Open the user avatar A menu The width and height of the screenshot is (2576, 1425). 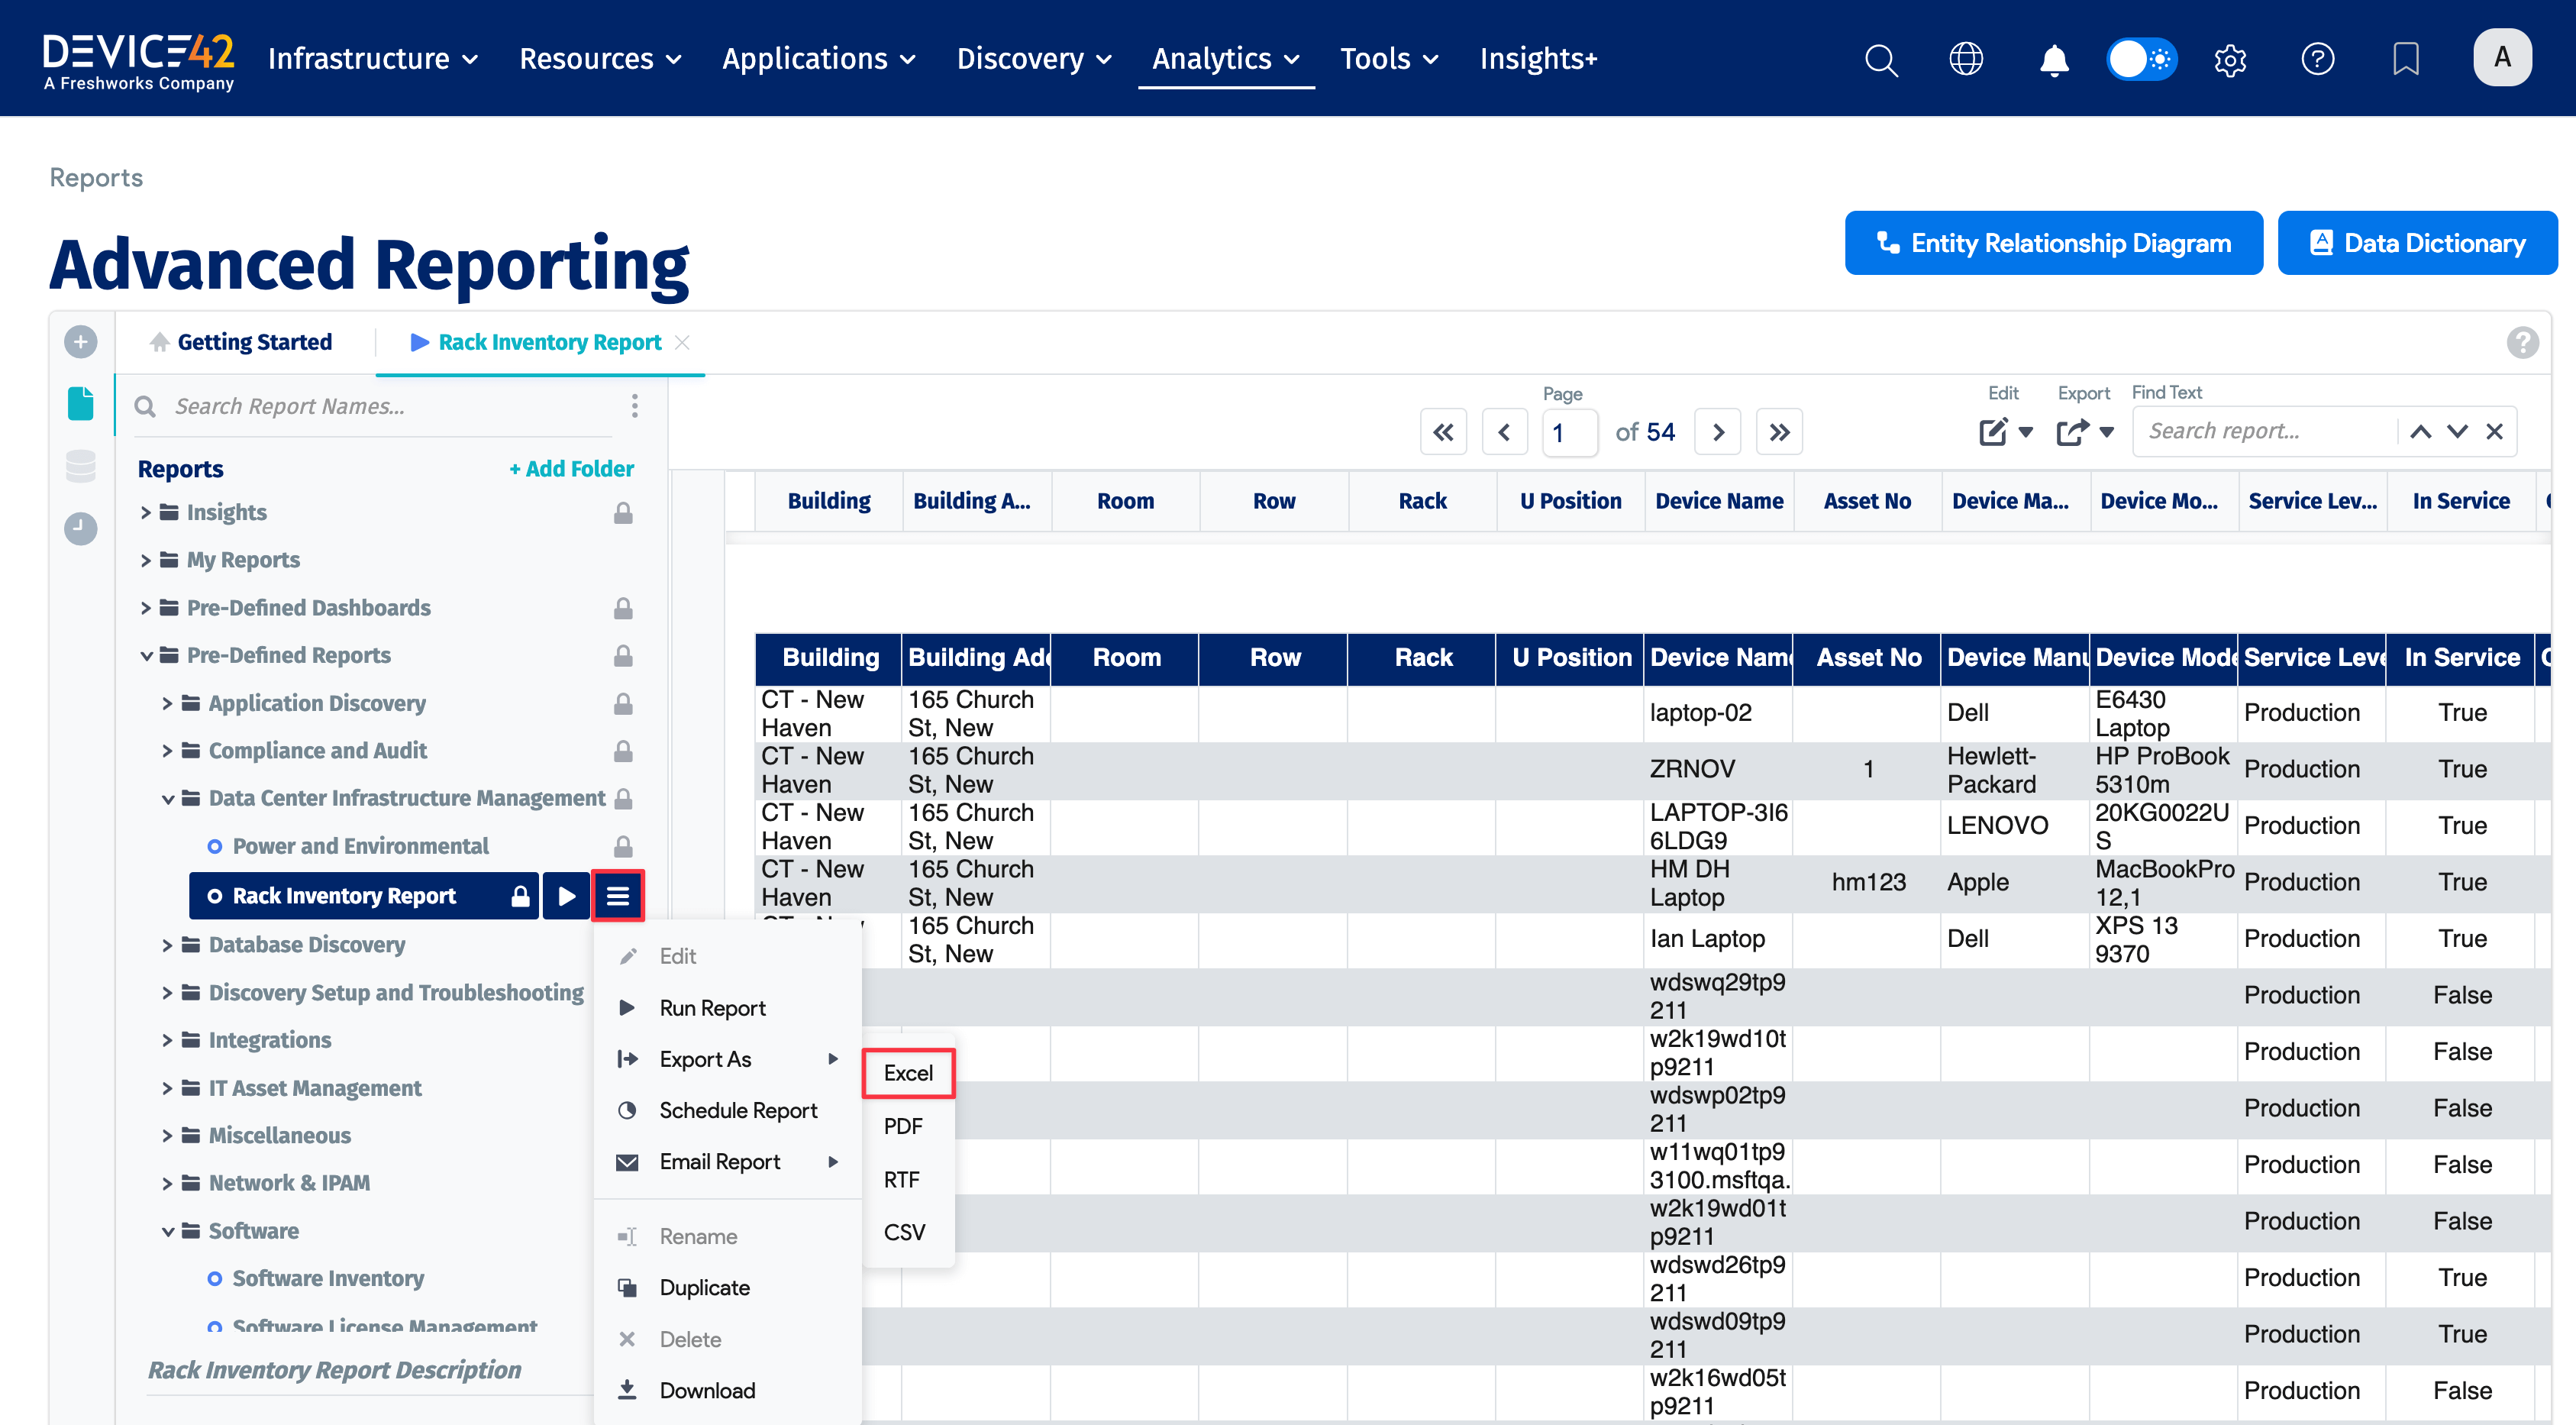tap(2502, 57)
